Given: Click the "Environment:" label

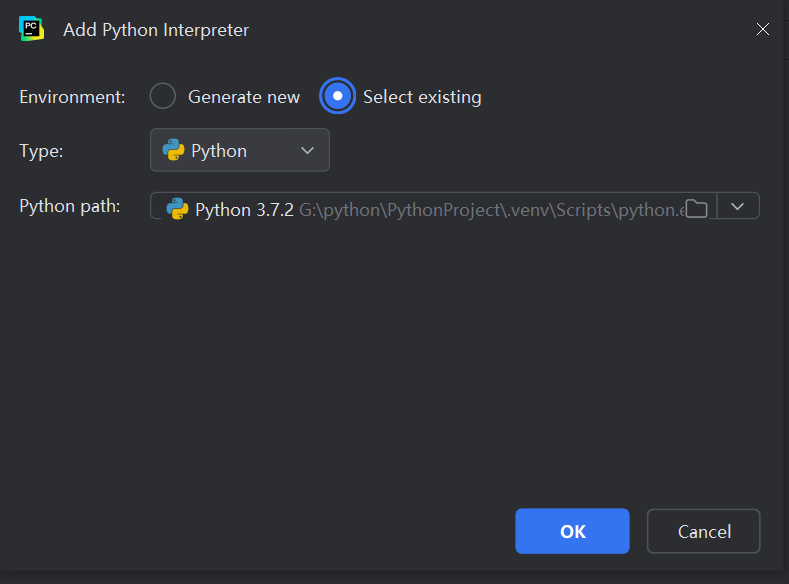Looking at the screenshot, I should [x=72, y=97].
